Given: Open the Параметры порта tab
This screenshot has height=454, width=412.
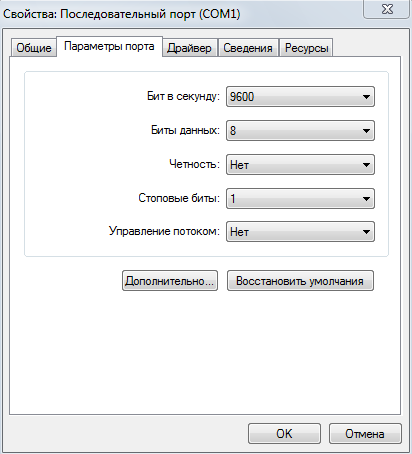Looking at the screenshot, I should [x=109, y=46].
